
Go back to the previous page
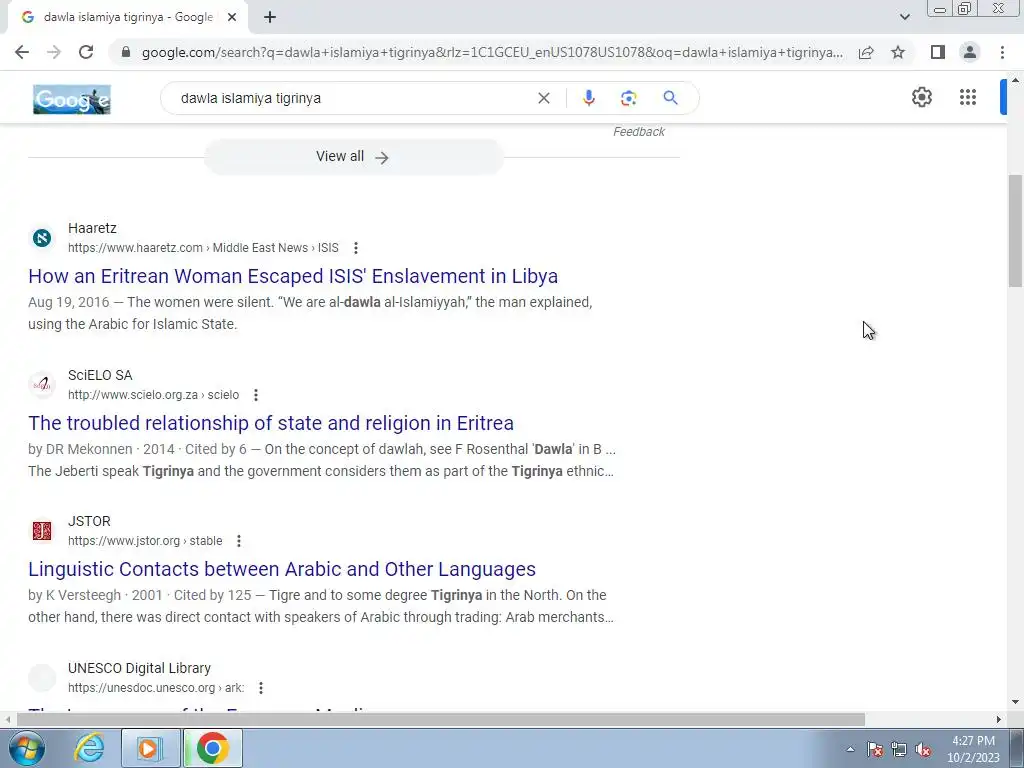point(22,52)
